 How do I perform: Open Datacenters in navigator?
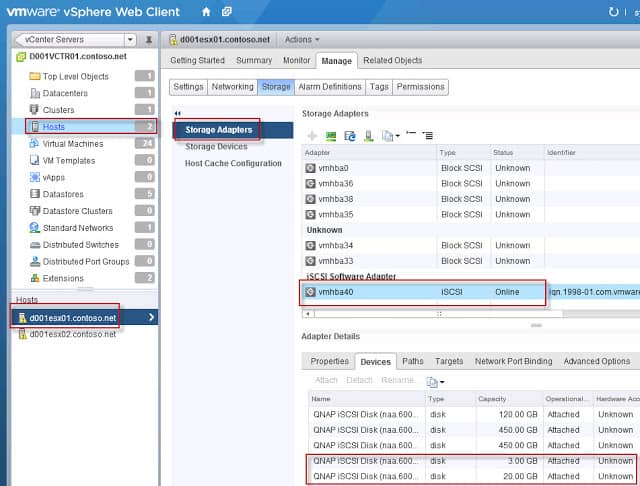point(65,93)
